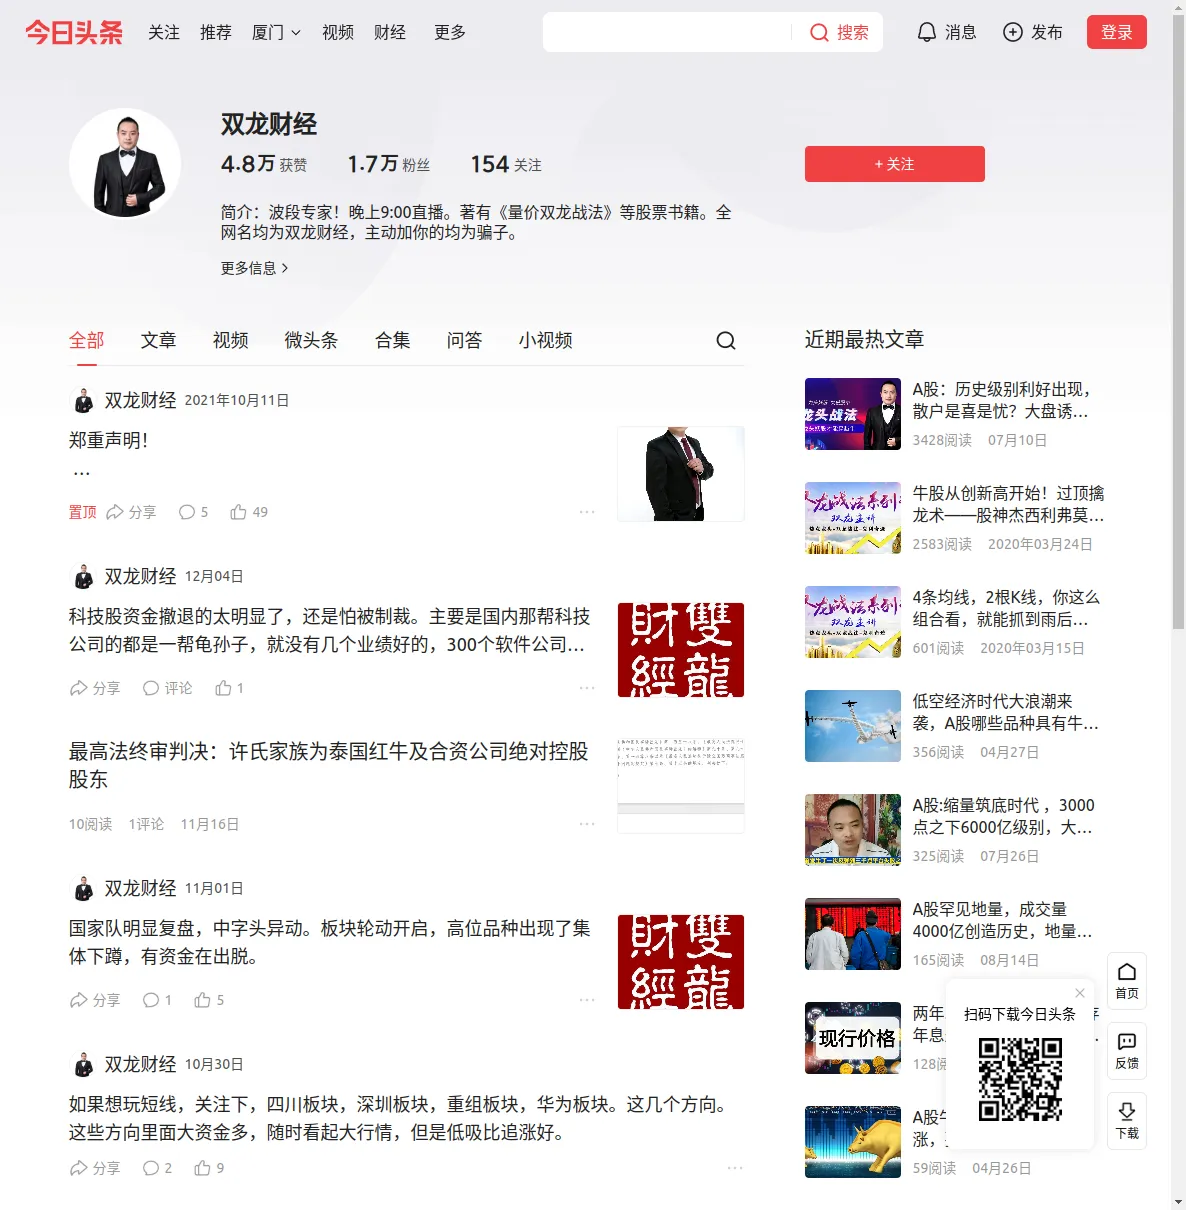The width and height of the screenshot is (1186, 1210).
Task: Click the 1评论 count on 最高法终审判决
Action: 146,824
